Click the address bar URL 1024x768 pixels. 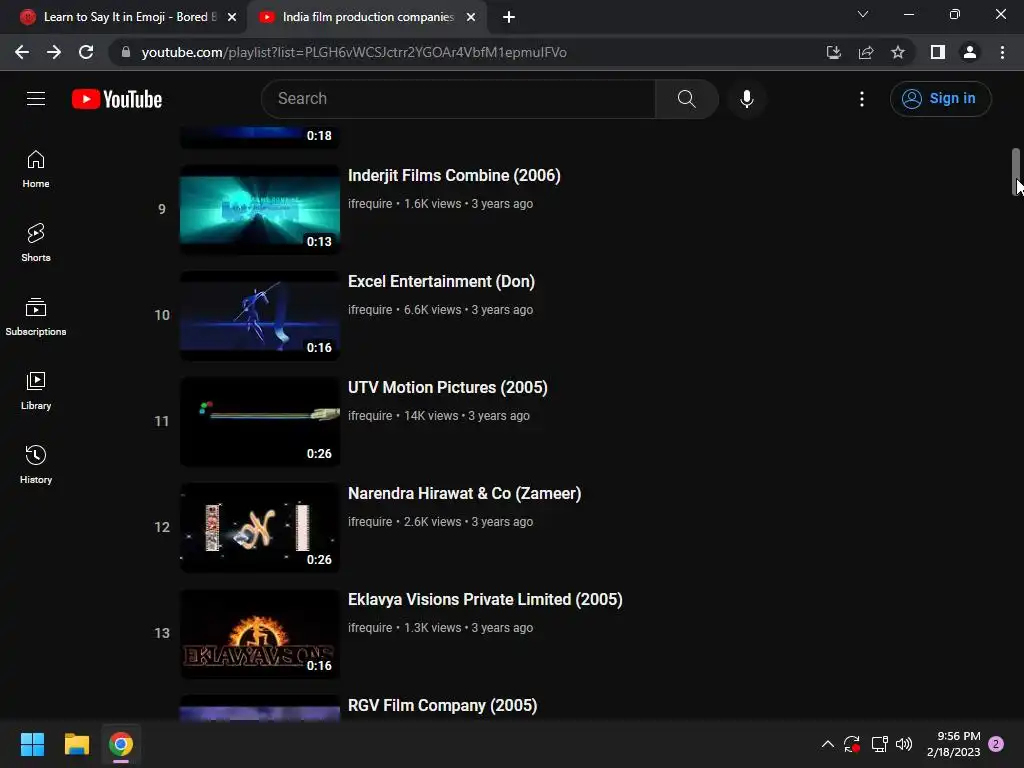[x=354, y=52]
